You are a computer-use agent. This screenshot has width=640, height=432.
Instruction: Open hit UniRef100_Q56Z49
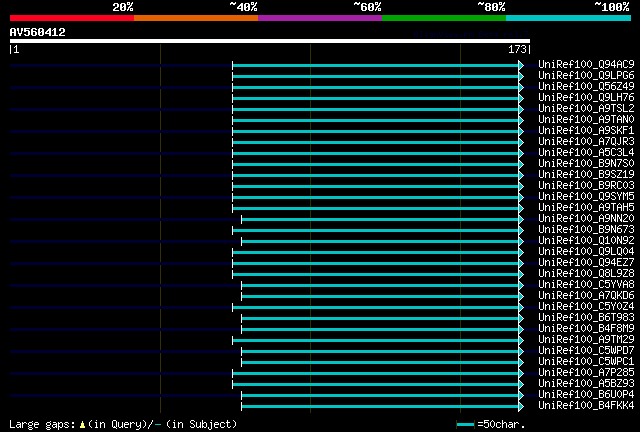click(586, 87)
